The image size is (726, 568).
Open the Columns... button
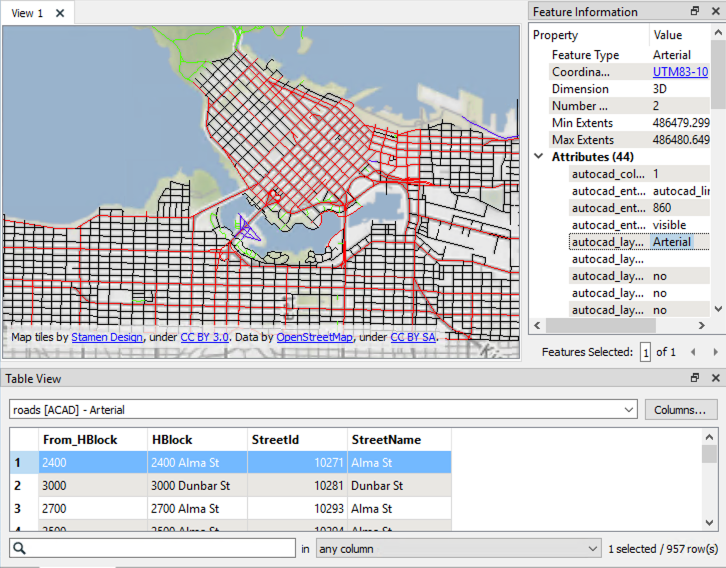(x=680, y=410)
